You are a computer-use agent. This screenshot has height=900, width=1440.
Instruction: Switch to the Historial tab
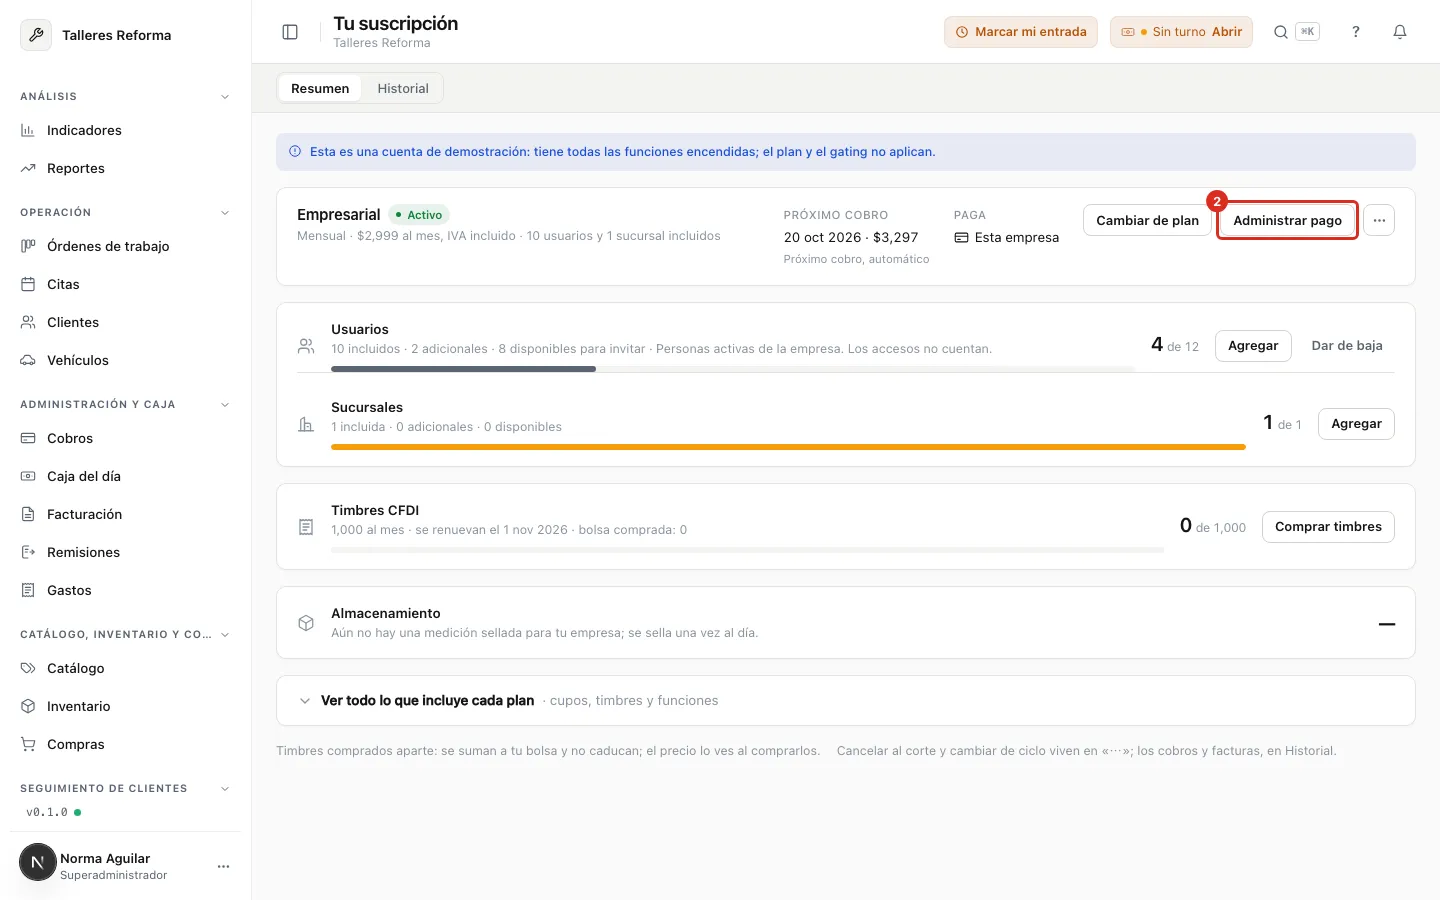coord(403,88)
